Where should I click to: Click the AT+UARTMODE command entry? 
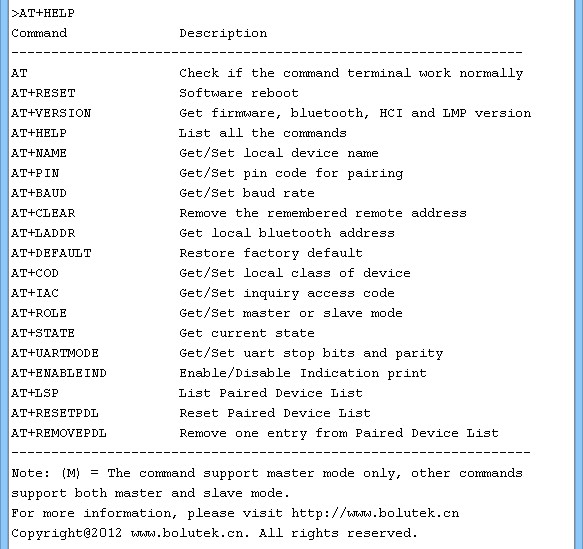click(x=55, y=353)
